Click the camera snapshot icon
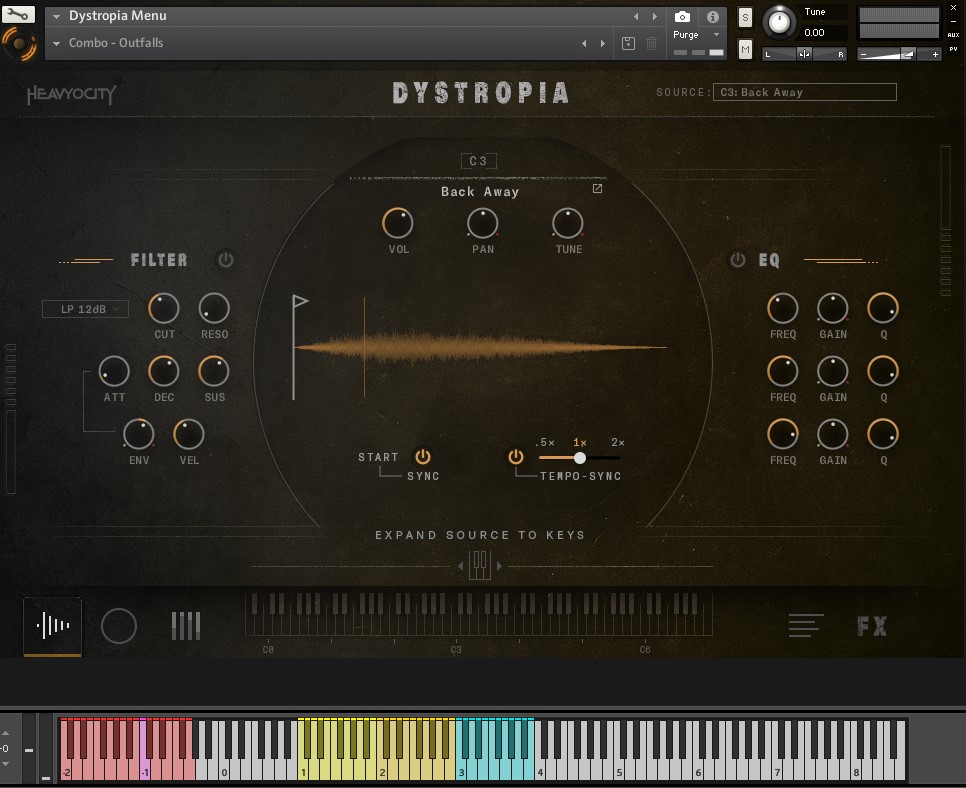 (682, 17)
